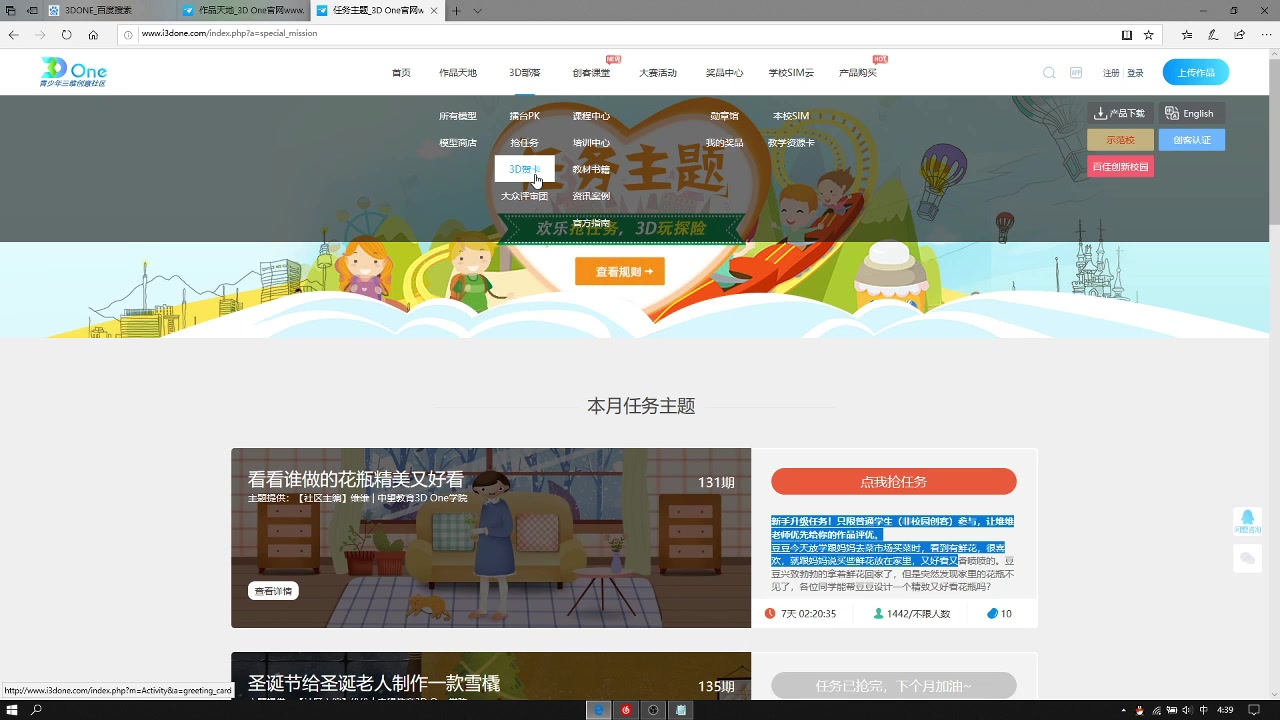Open browser settings ellipsis menu
Screen dimensions: 1280x720
point(1265,34)
